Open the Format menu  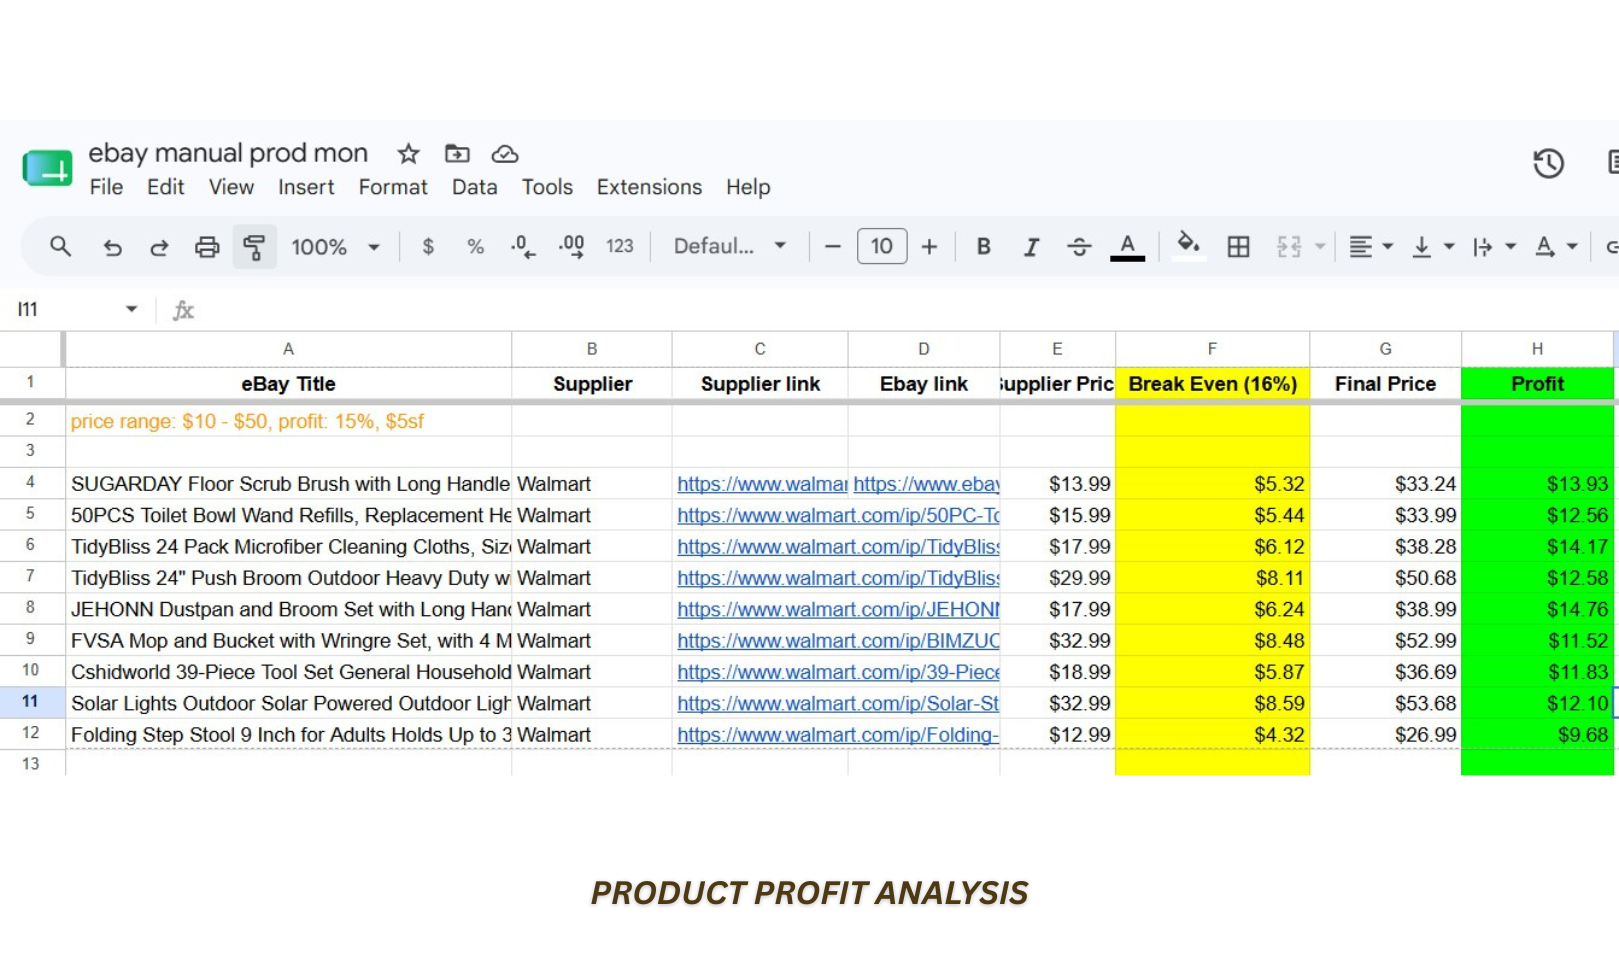(x=393, y=187)
